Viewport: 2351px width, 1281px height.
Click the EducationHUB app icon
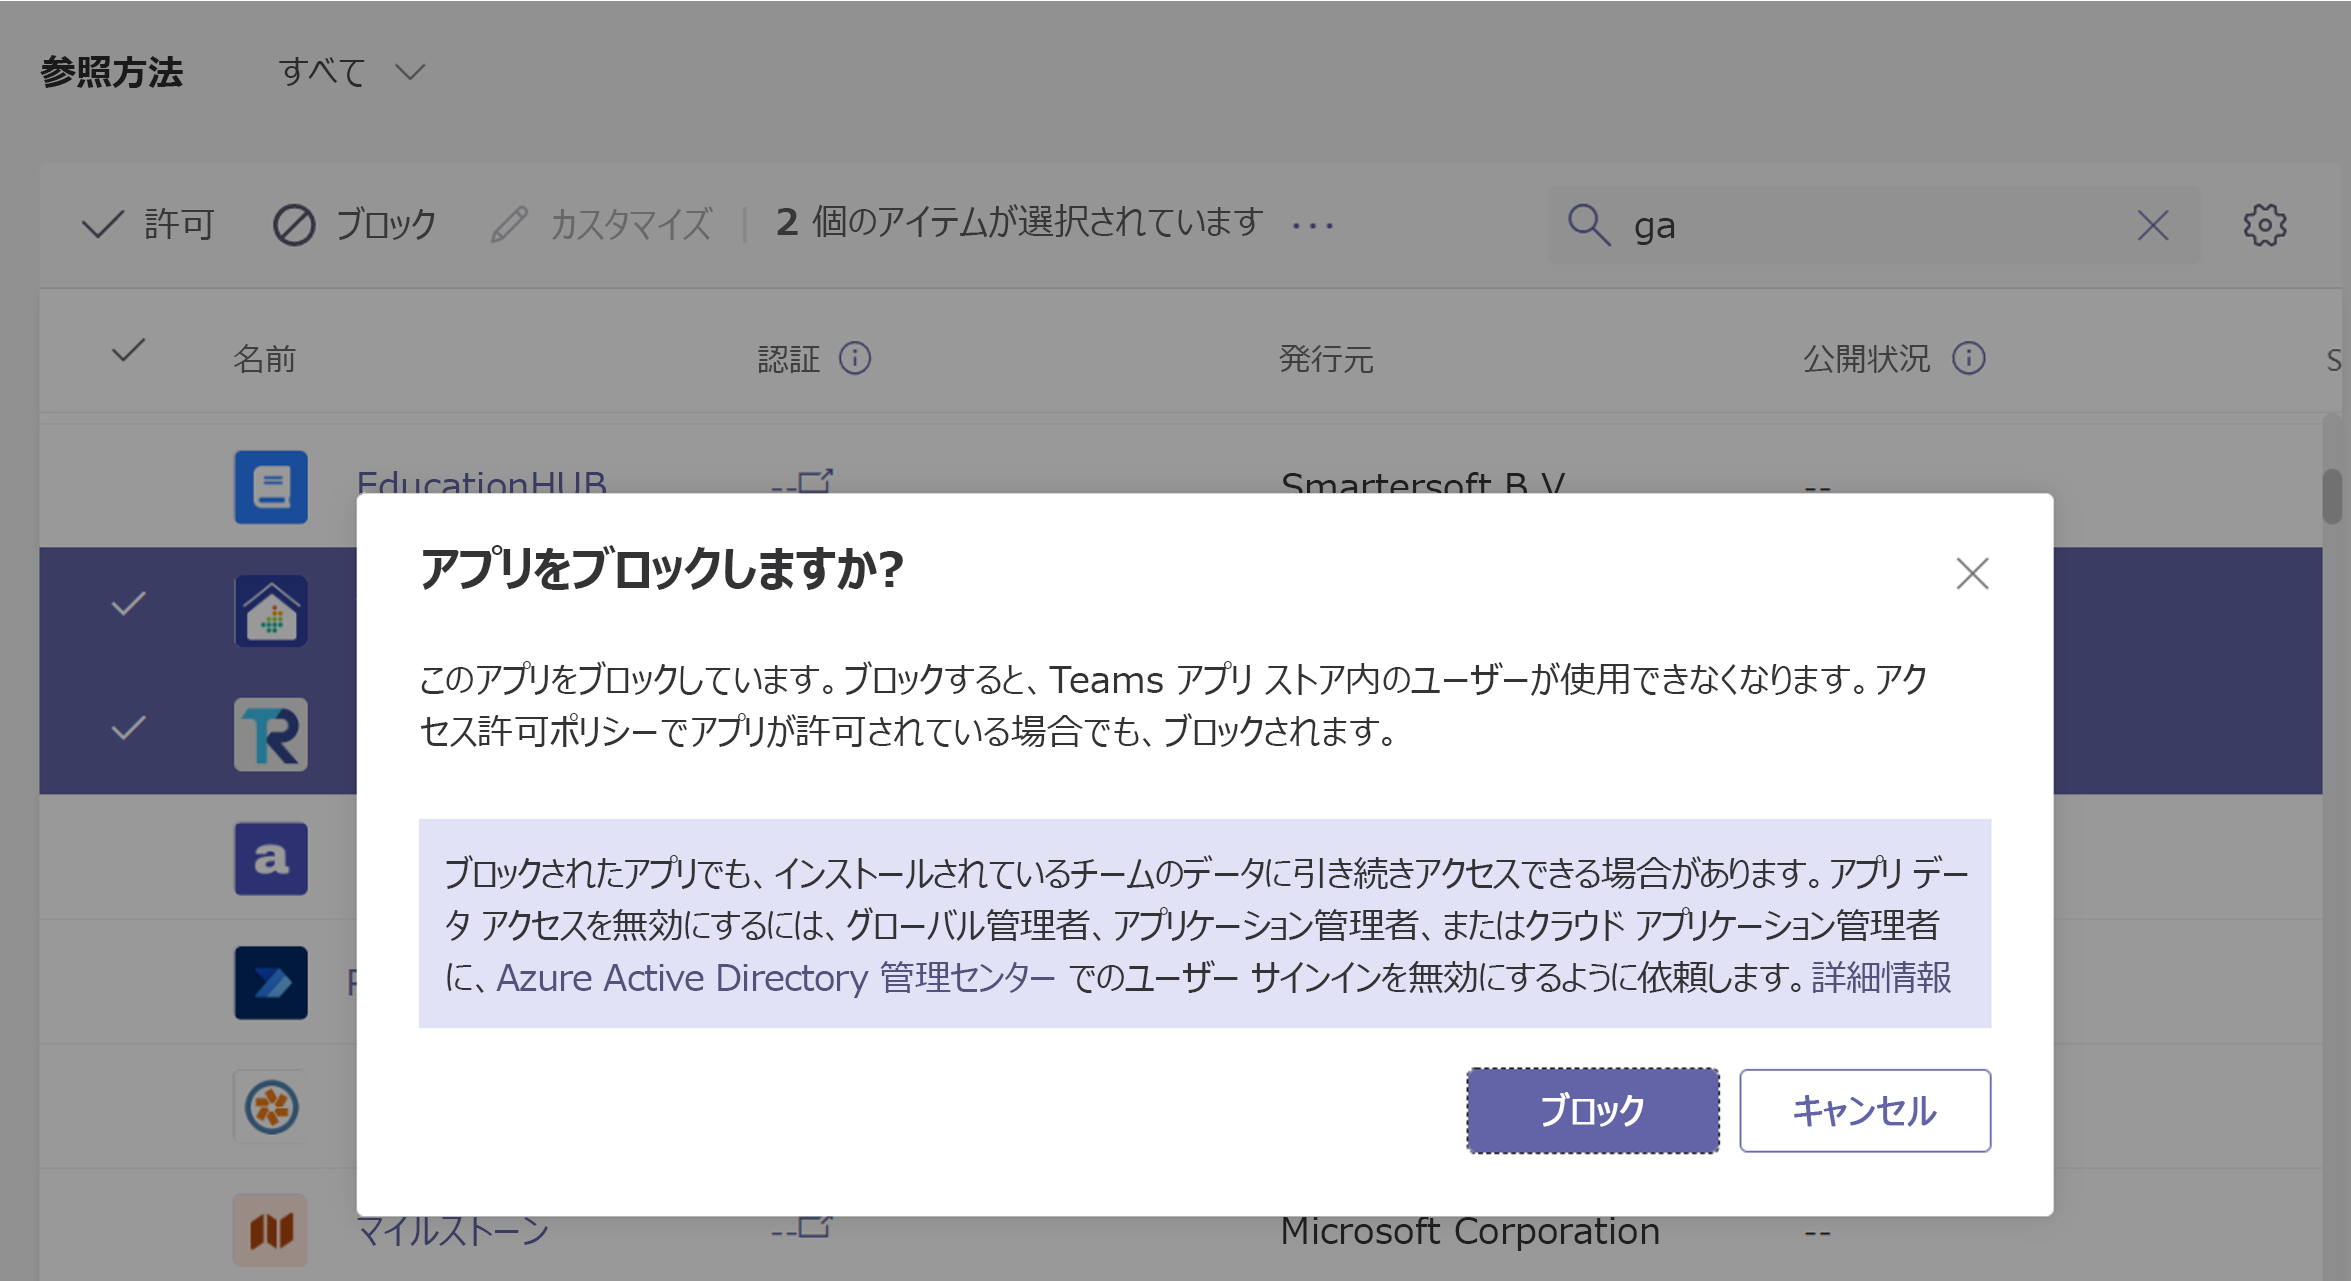pyautogui.click(x=271, y=487)
